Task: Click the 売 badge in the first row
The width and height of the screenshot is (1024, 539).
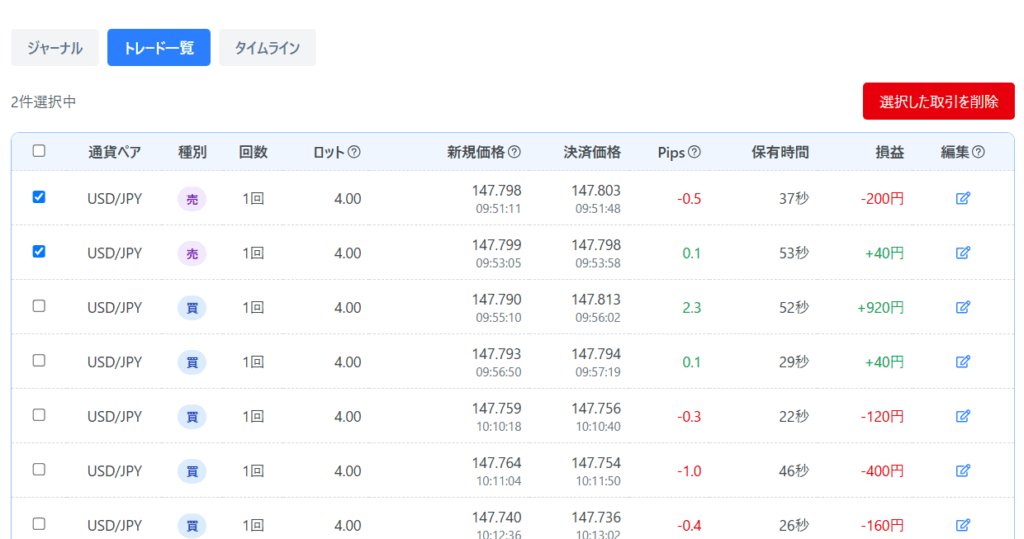Action: pyautogui.click(x=192, y=199)
